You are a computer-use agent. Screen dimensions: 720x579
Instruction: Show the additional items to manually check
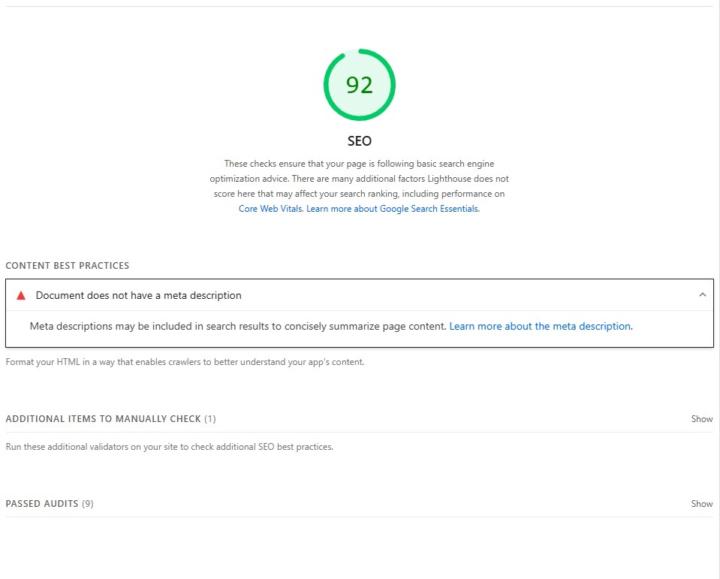701,419
